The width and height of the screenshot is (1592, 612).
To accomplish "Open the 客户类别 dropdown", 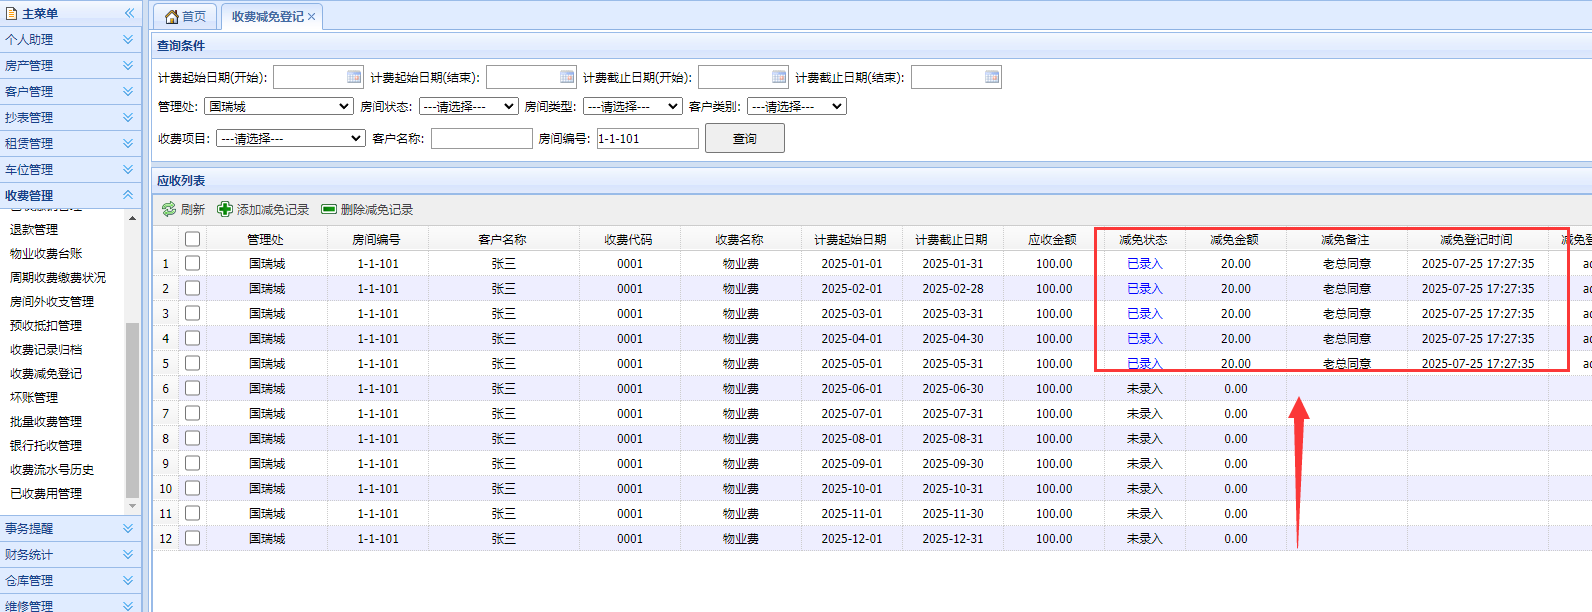I will (x=797, y=106).
